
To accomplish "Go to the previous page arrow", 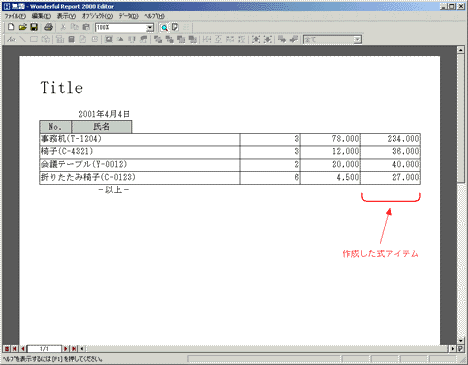I will point(23,349).
